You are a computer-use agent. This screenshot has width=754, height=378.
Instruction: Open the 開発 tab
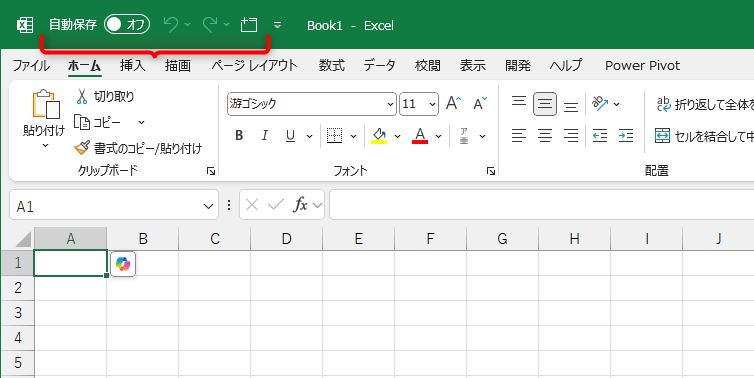518,65
